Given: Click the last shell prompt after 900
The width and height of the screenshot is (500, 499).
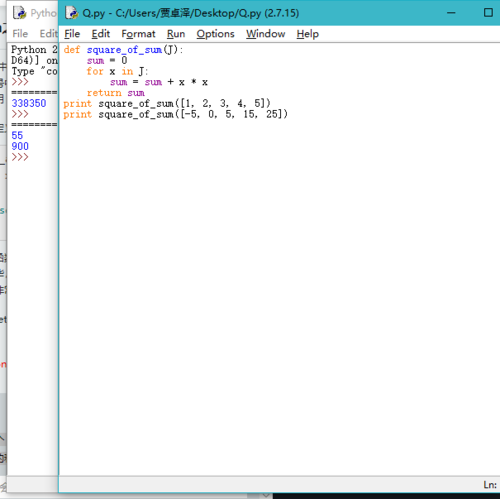Looking at the screenshot, I should (x=20, y=157).
